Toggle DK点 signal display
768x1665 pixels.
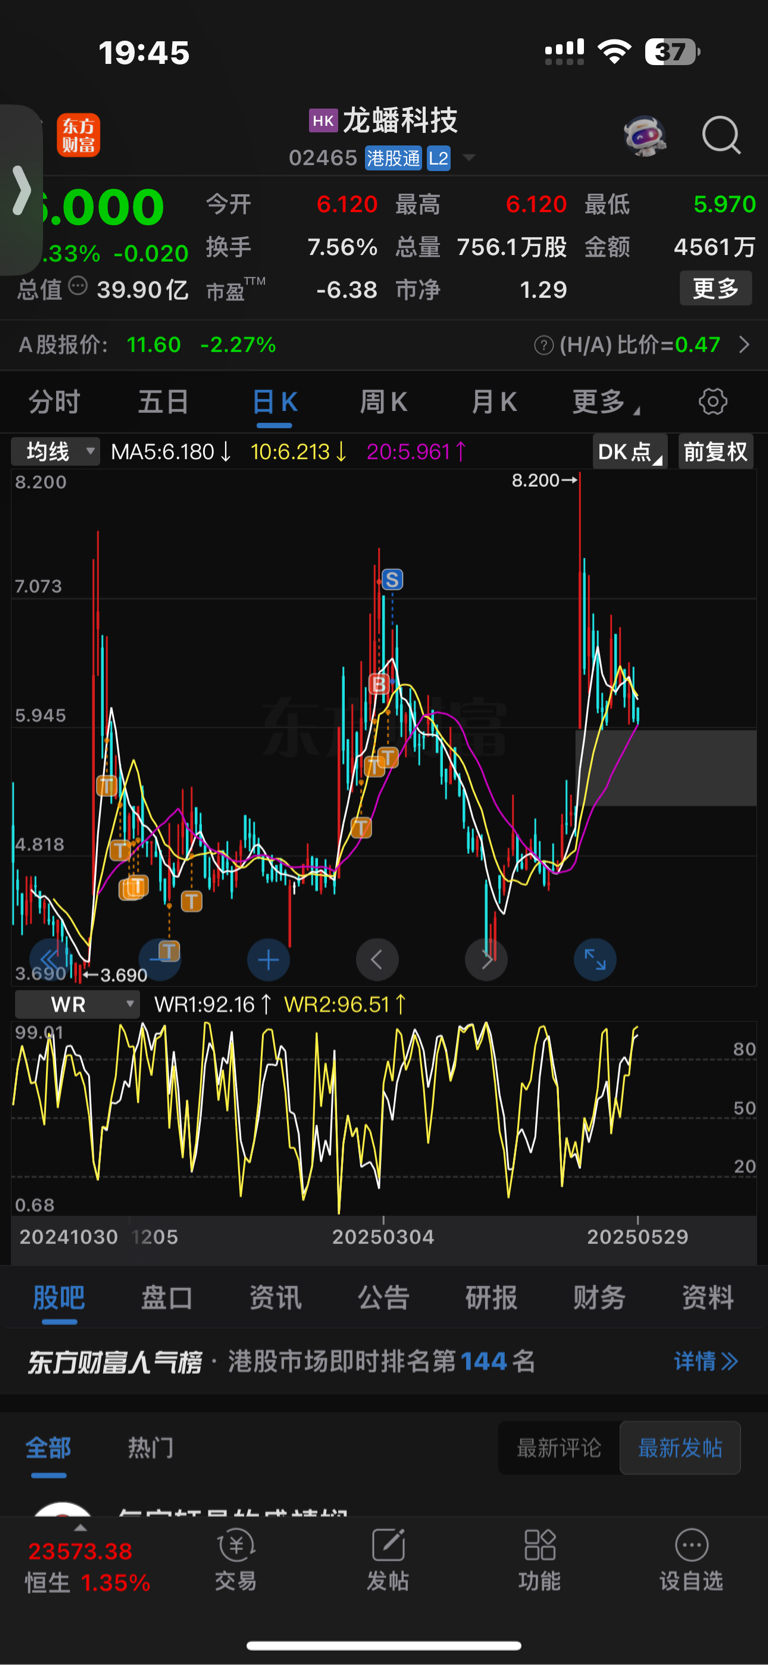pyautogui.click(x=630, y=452)
